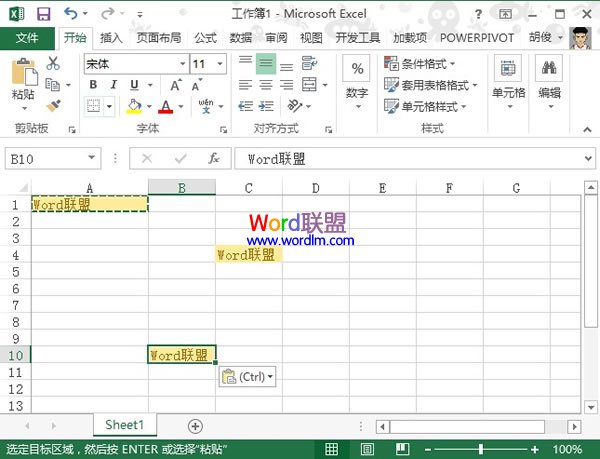Open the 公式 formulas tab
The image size is (600, 459).
click(x=205, y=38)
